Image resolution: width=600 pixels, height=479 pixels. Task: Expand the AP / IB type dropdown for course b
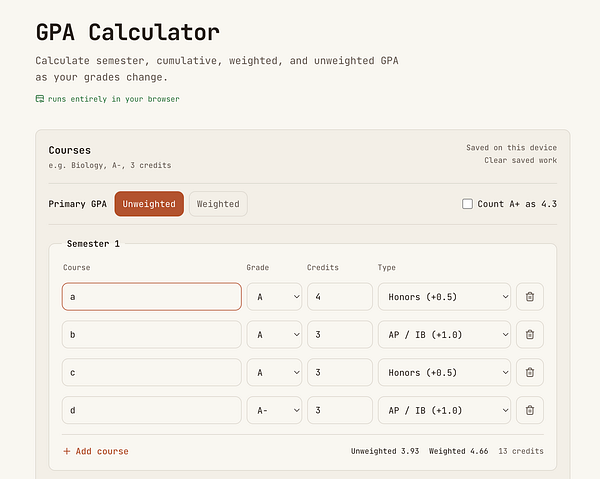(x=444, y=334)
